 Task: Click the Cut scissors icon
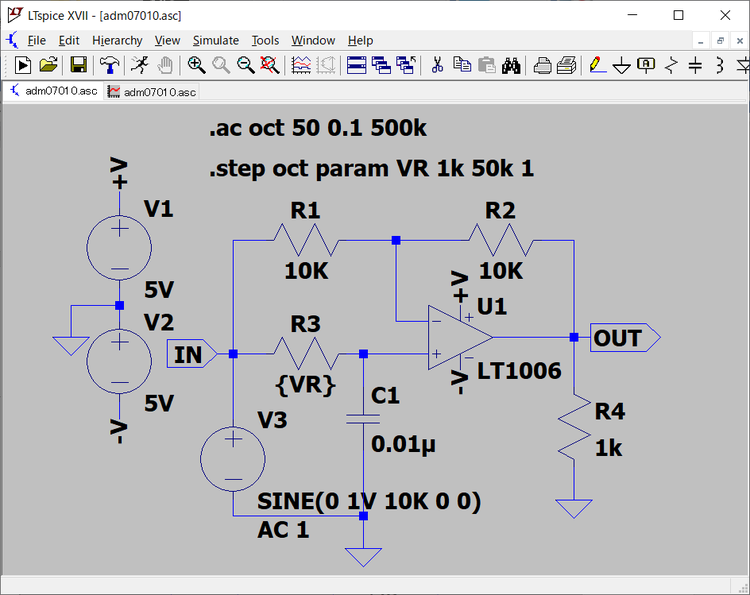pos(437,65)
